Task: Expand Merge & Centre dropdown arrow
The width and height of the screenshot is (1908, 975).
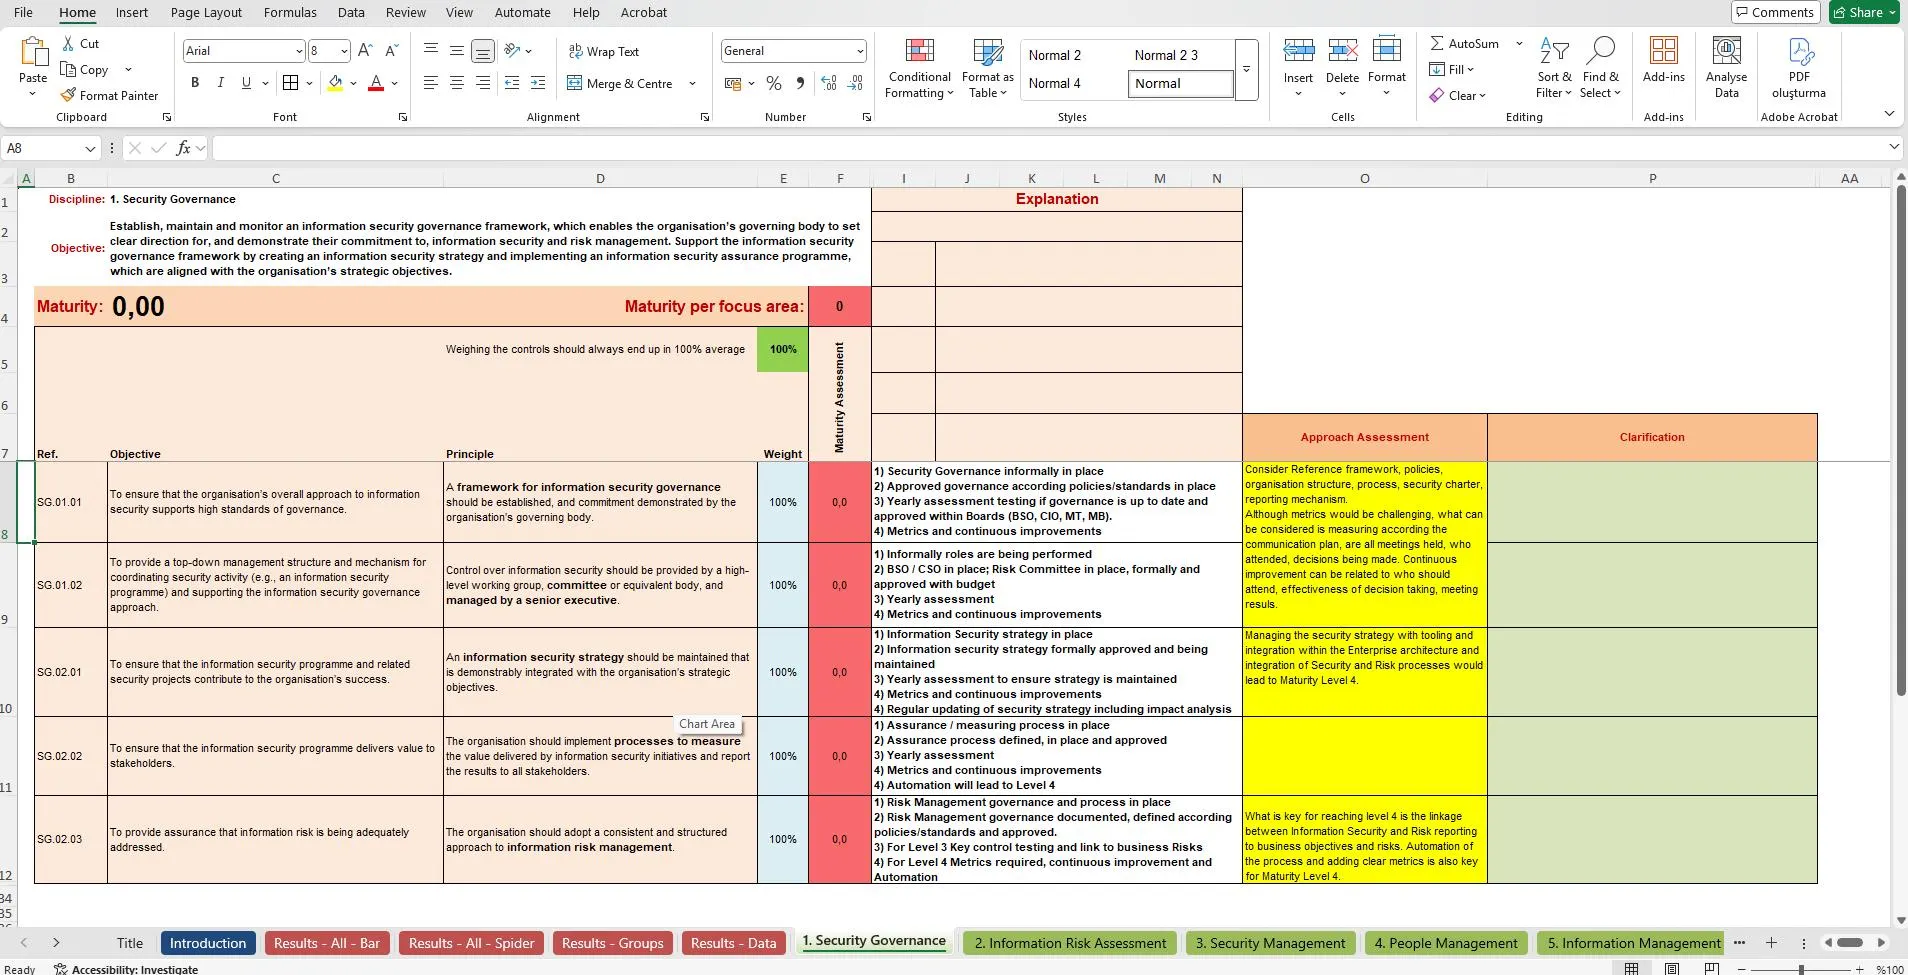Action: tap(692, 83)
